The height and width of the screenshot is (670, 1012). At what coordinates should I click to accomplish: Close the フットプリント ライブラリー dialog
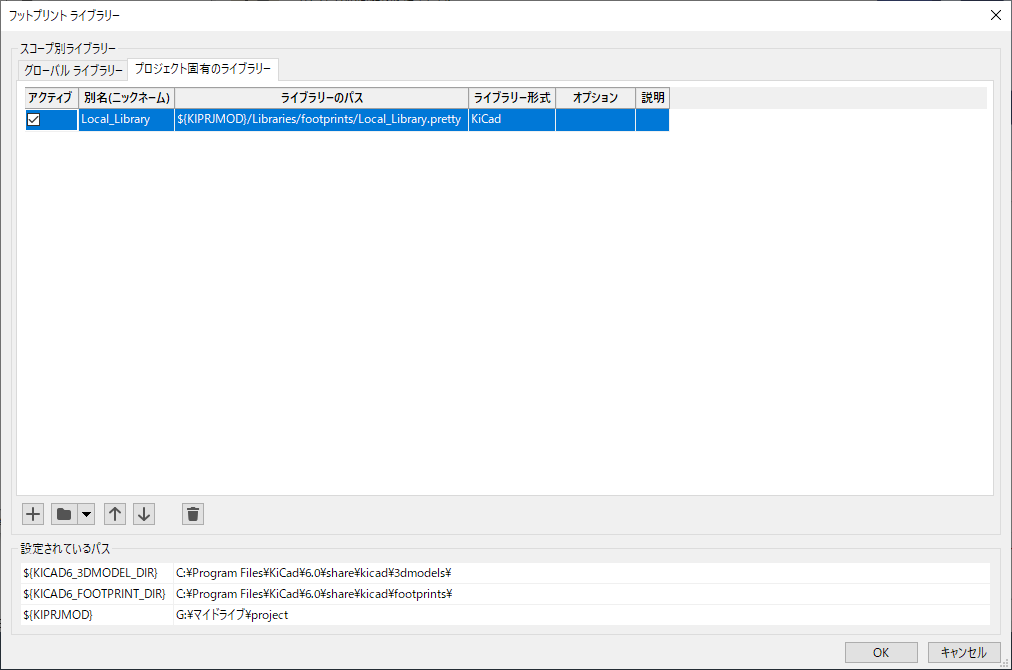click(x=994, y=15)
